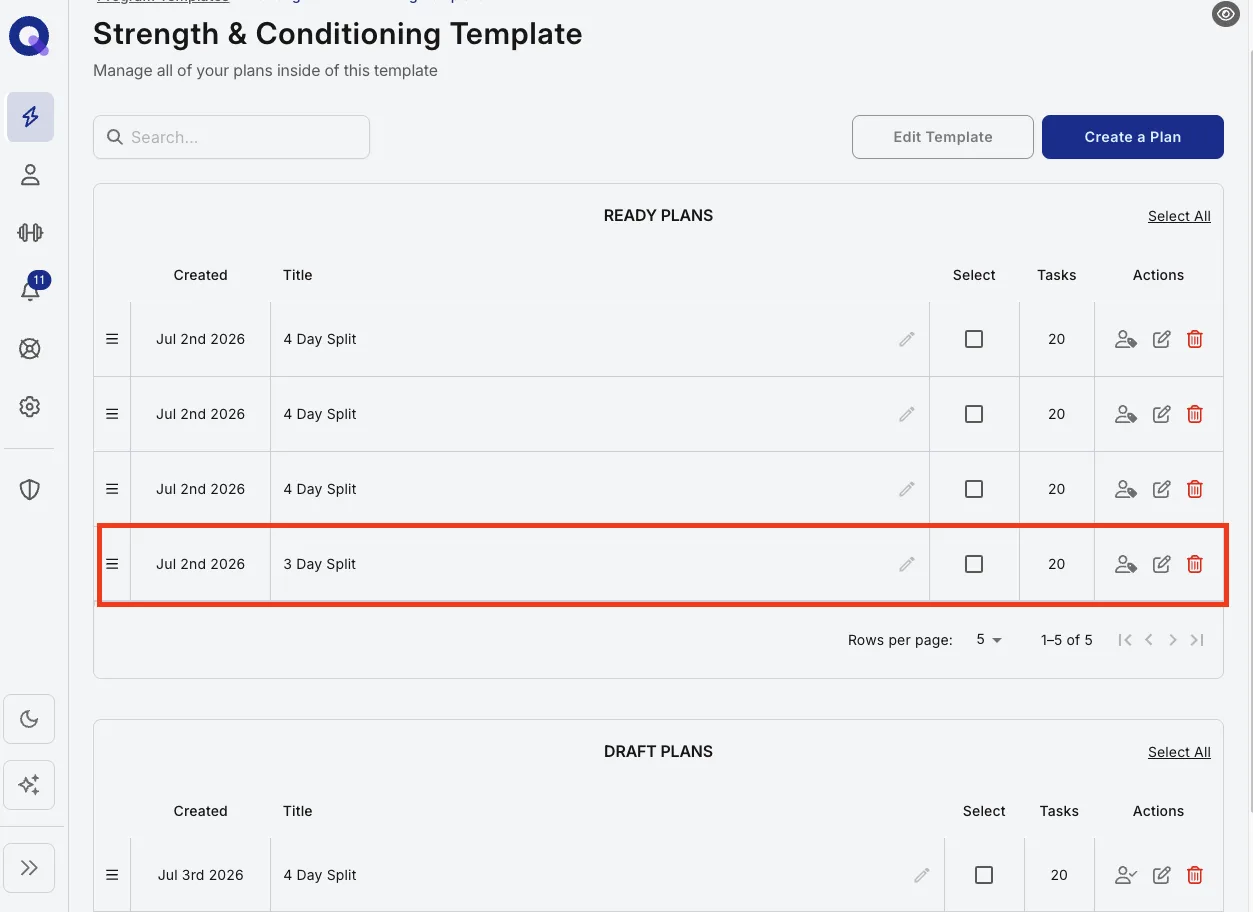Assign the first Ready Plans 4 Day Split to a client
Viewport: 1253px width, 912px height.
tap(1126, 339)
